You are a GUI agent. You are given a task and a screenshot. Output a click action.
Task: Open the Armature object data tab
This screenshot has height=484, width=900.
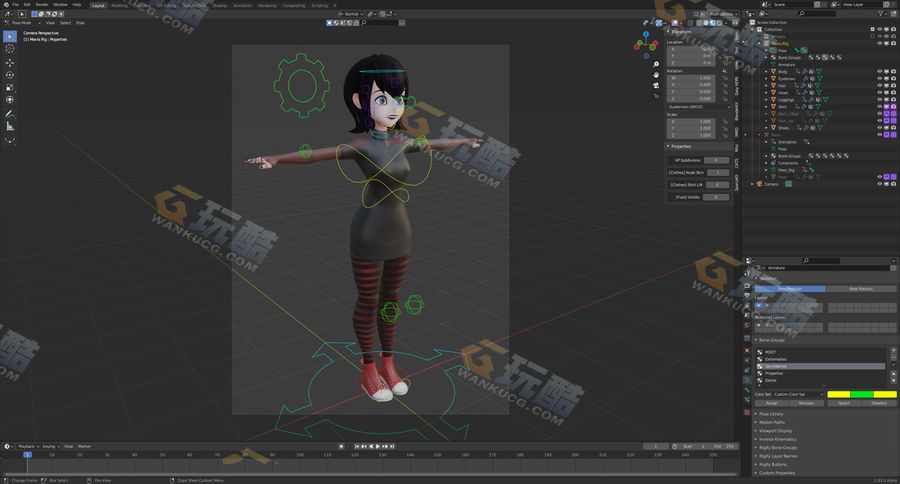(x=747, y=380)
